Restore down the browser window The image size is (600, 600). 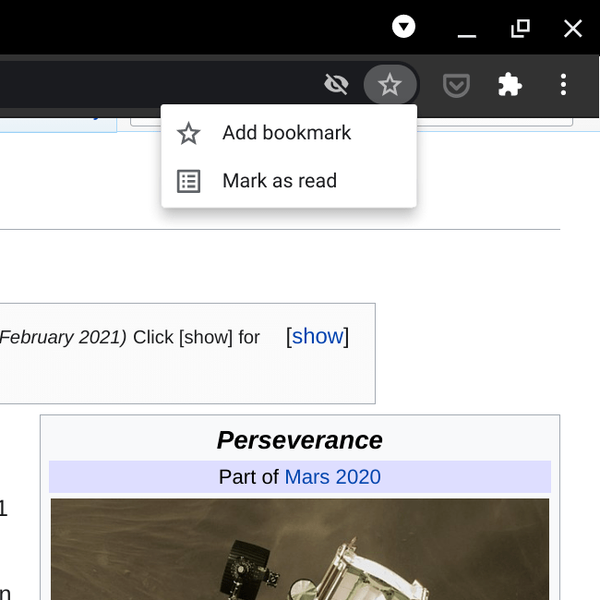tap(520, 28)
